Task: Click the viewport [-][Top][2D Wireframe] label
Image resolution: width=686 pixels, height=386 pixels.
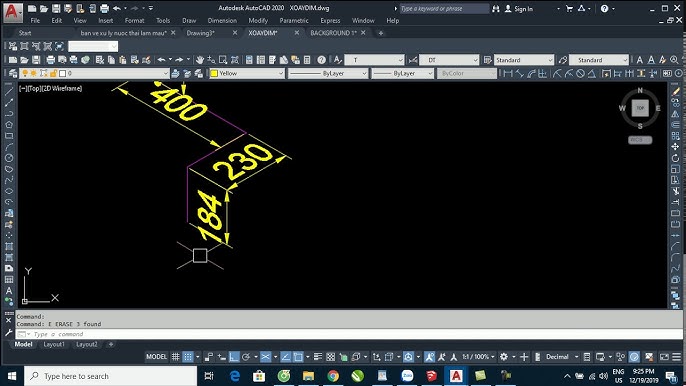Action: 50,88
